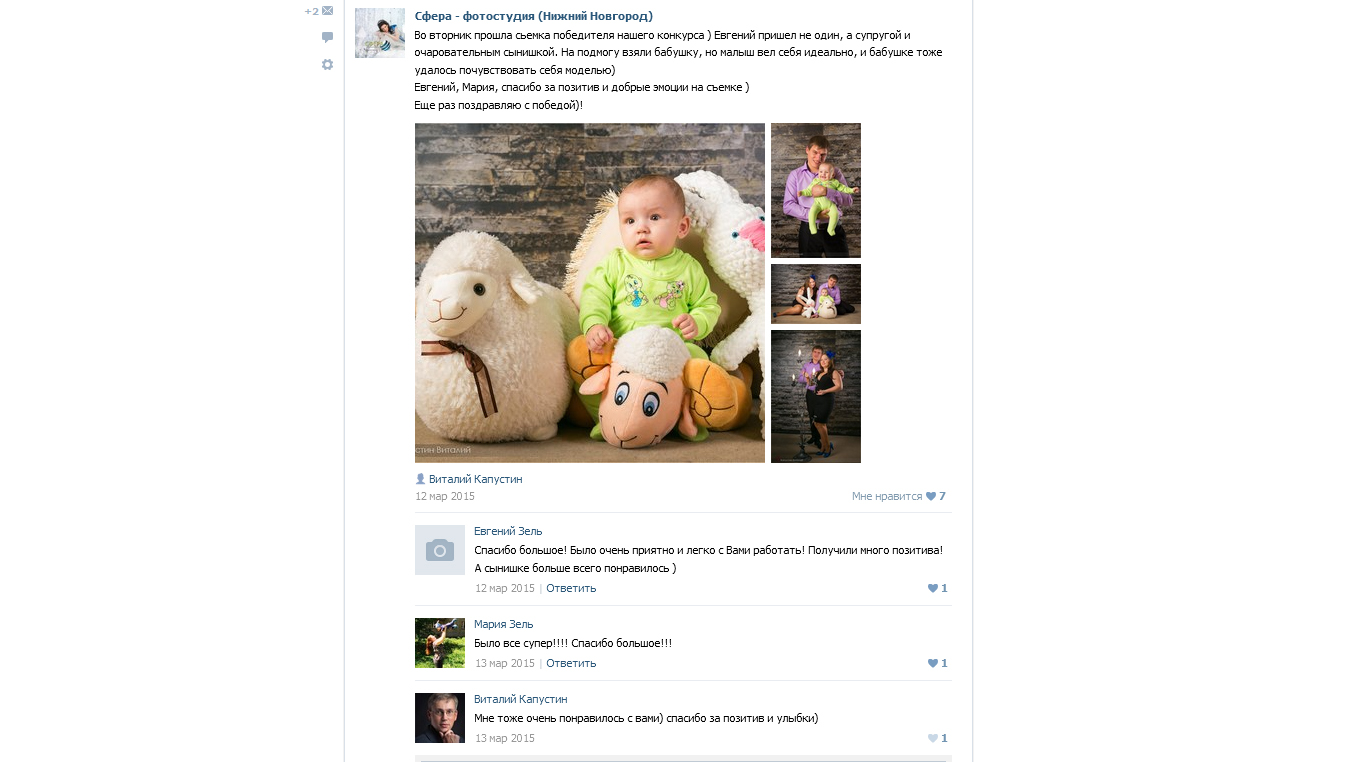Click heart on Виталий Капустин's comment
The image size is (1353, 762).
tap(933, 738)
